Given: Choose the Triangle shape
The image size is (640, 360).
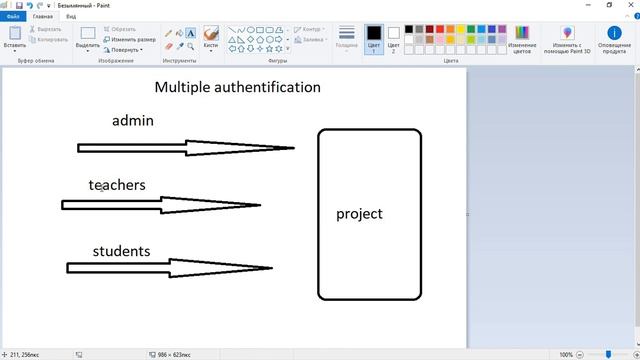Looking at the screenshot, I should pyautogui.click(x=231, y=40).
